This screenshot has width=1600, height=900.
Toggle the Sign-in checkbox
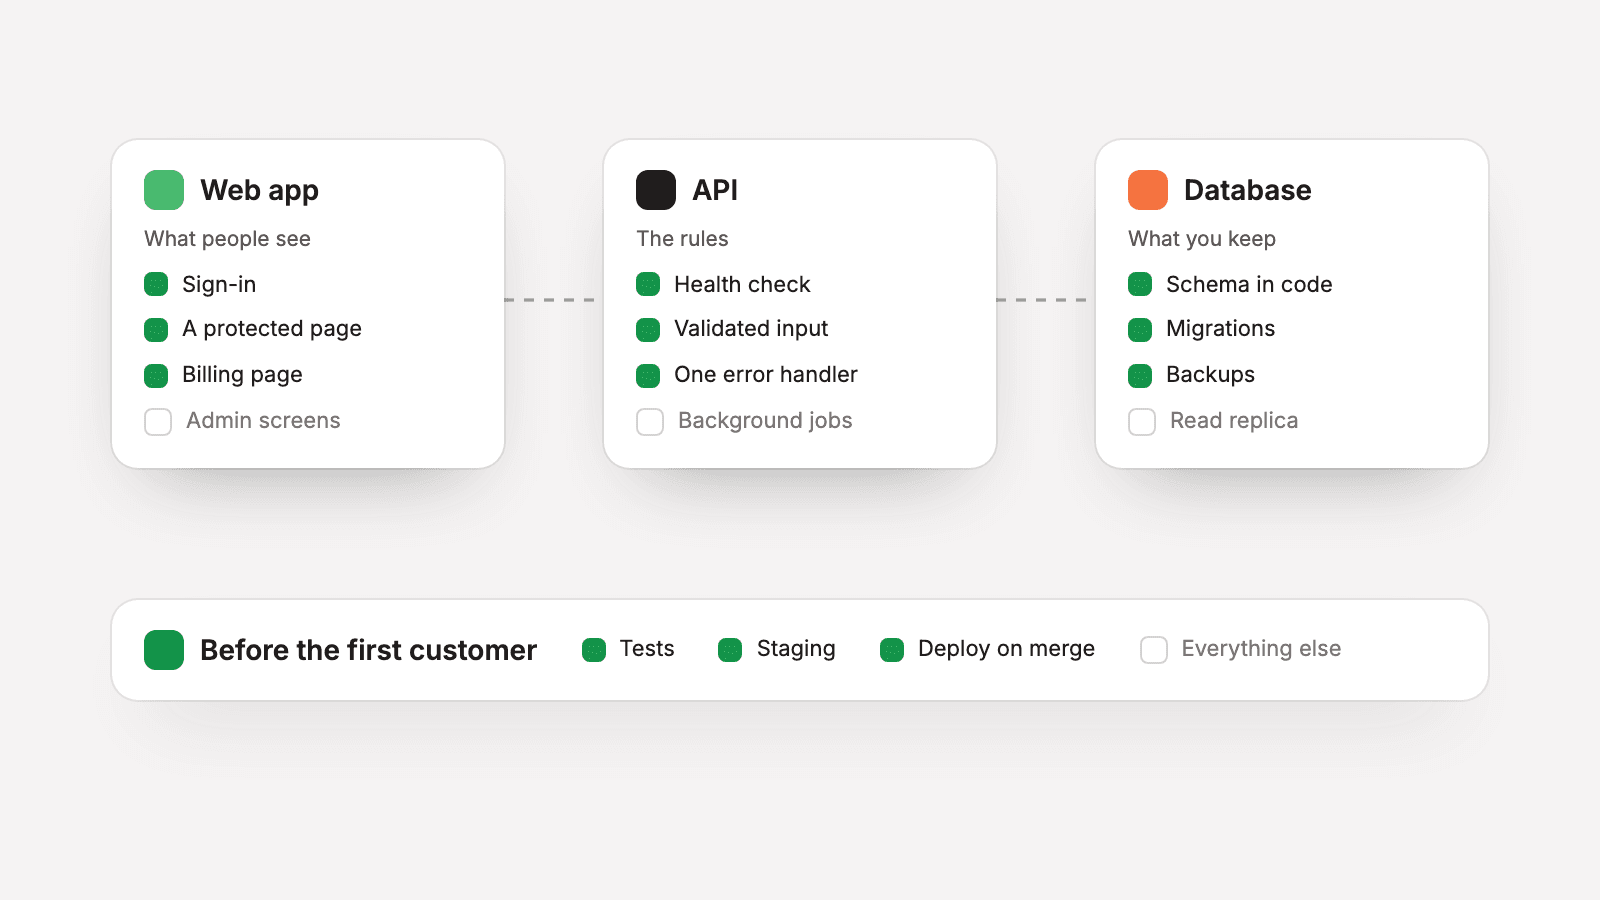tap(156, 284)
